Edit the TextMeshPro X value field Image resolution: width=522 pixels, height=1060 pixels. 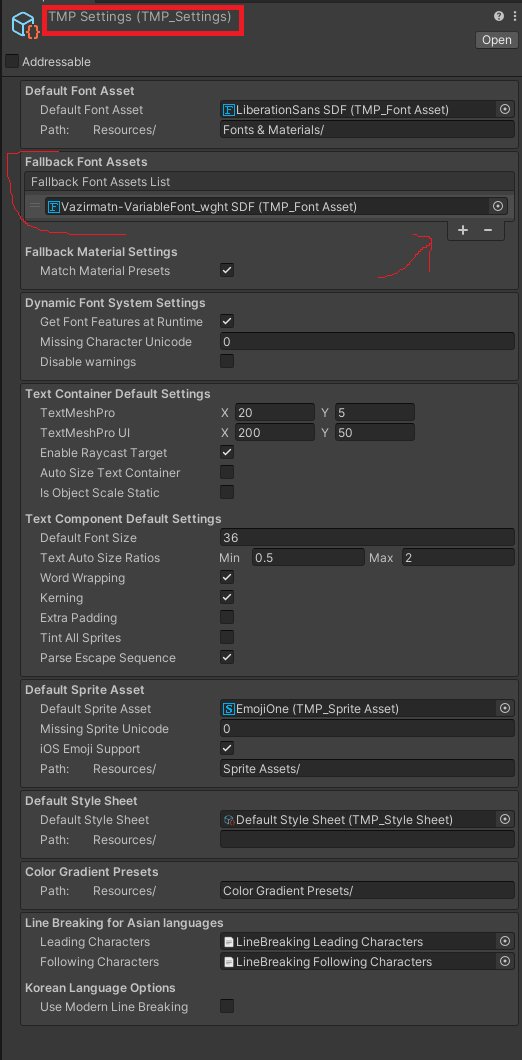[275, 412]
